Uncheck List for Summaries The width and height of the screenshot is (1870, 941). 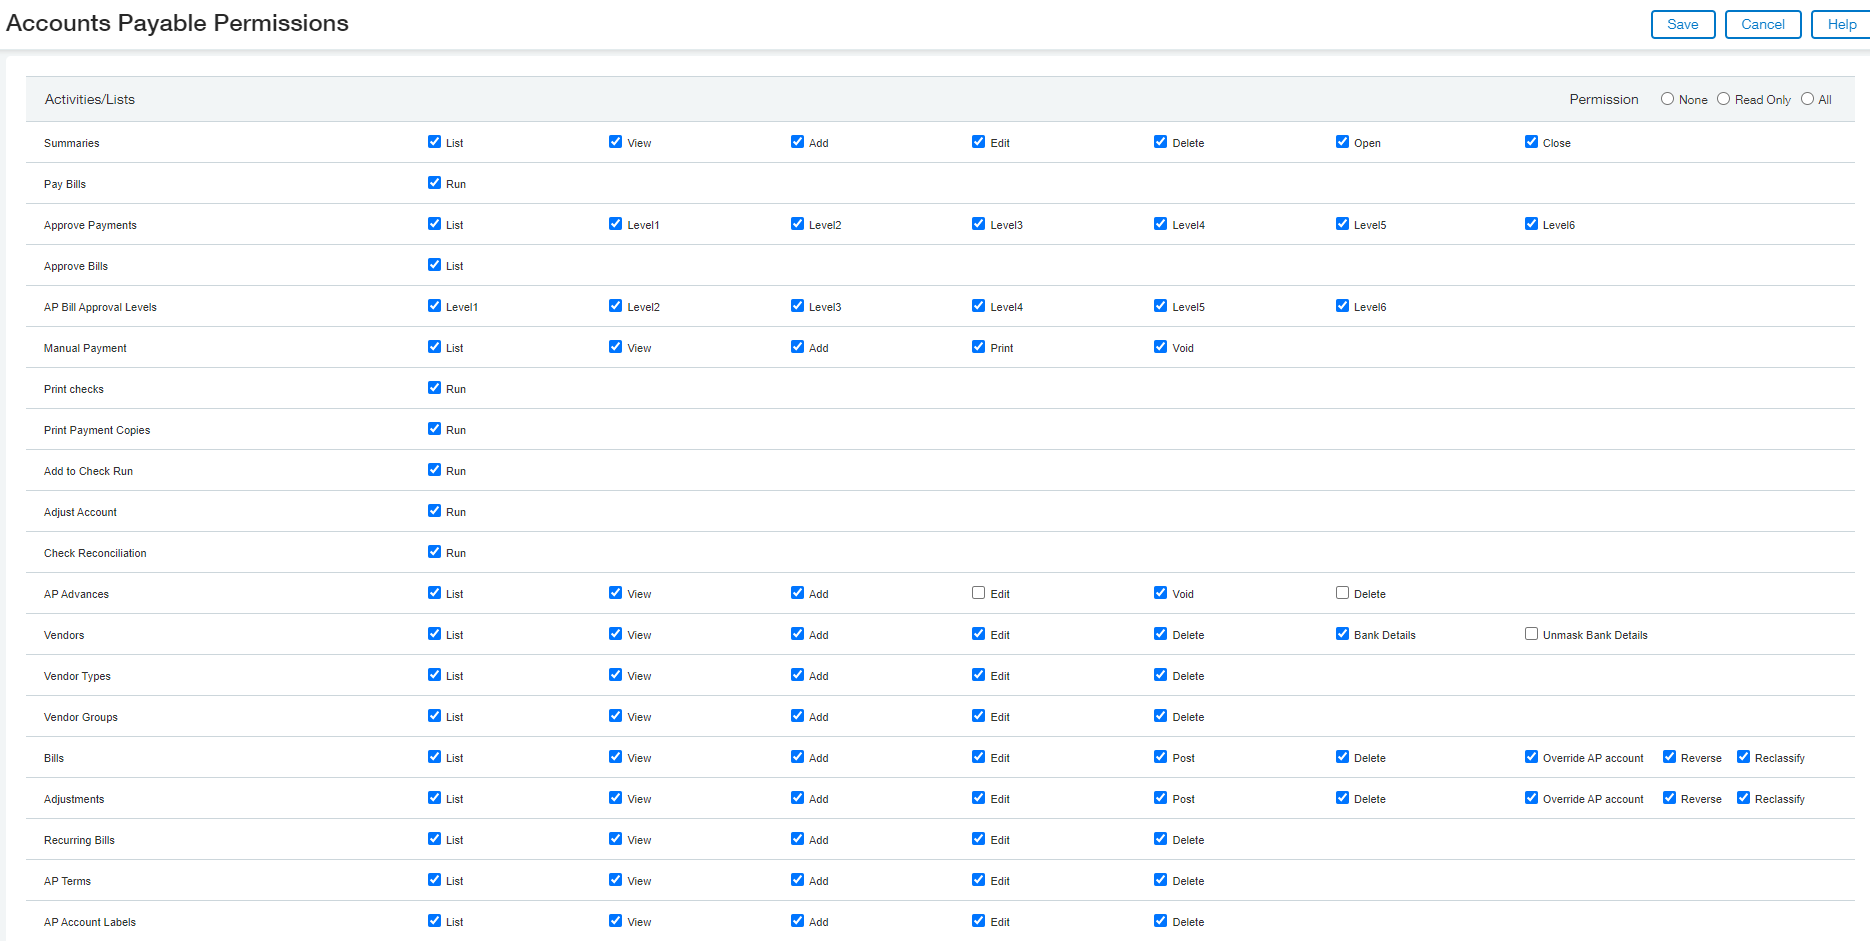pyautogui.click(x=434, y=142)
